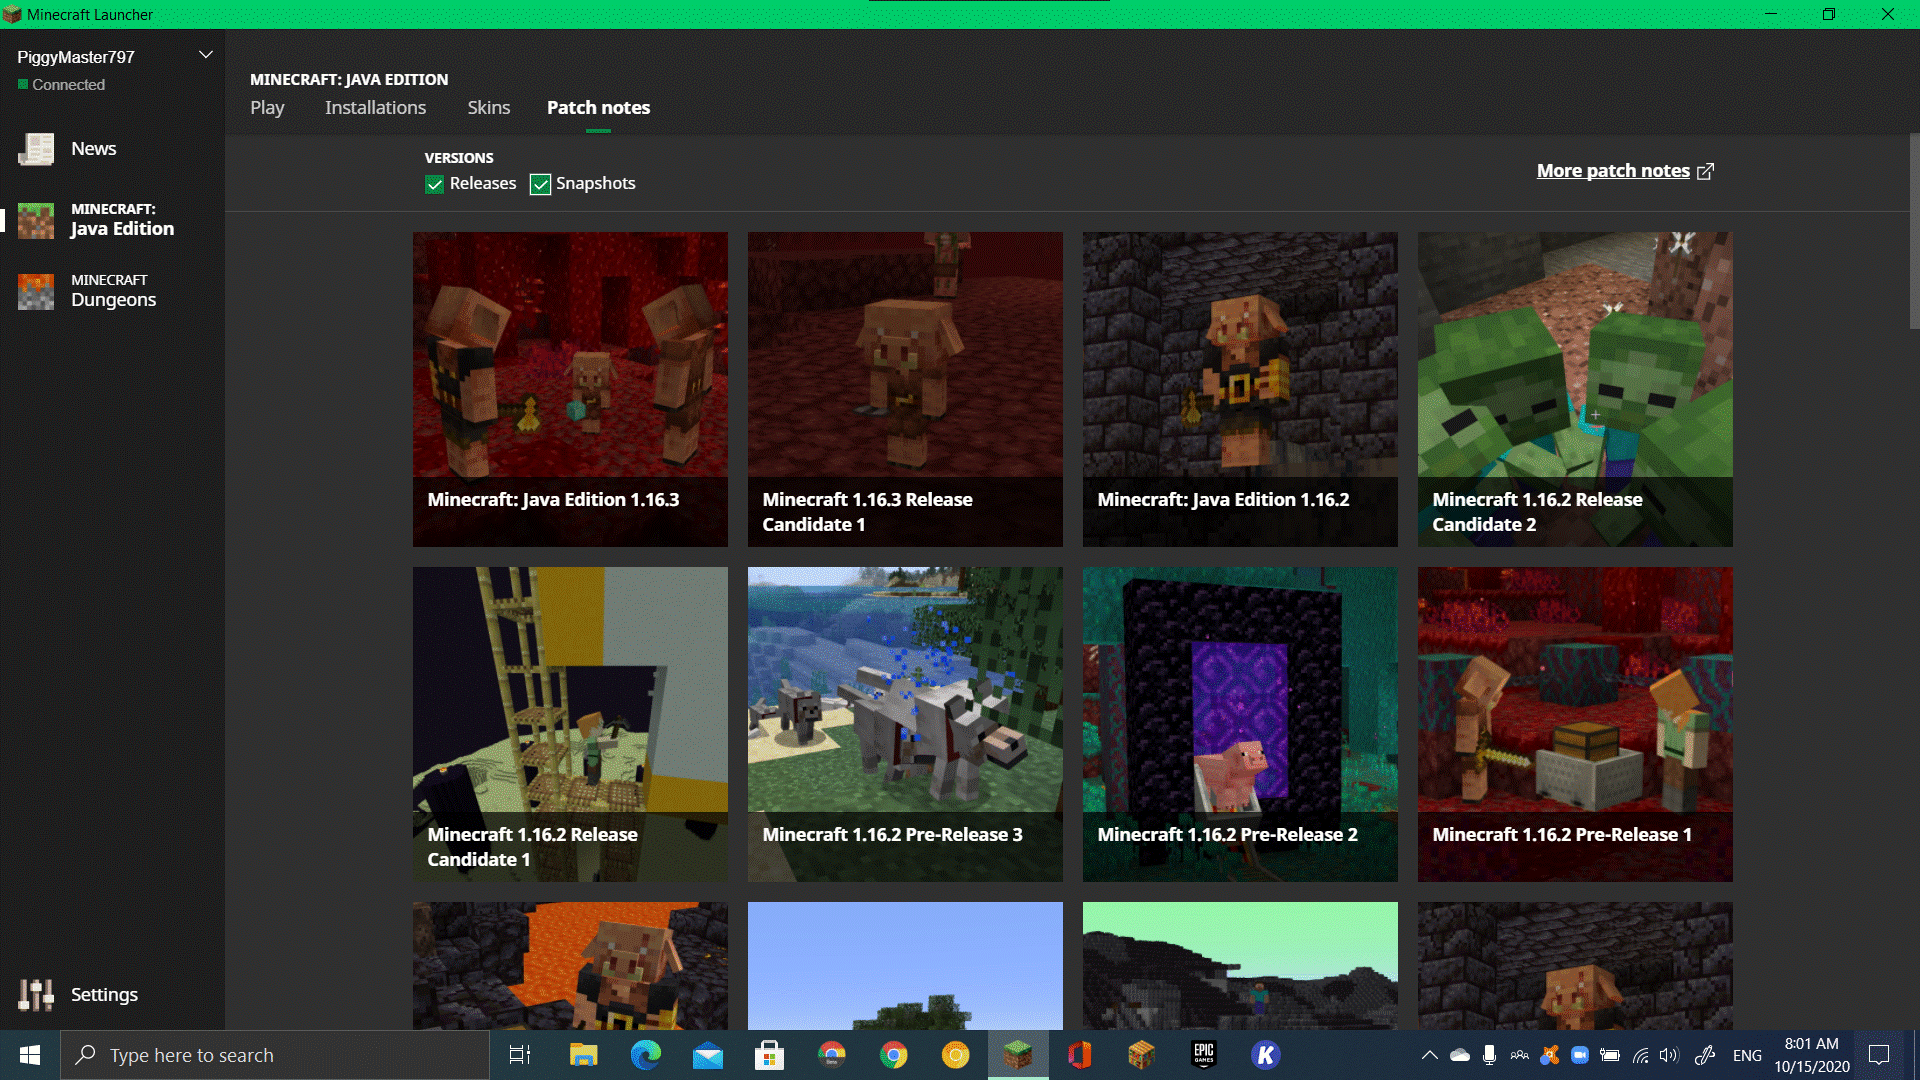Uncheck the Releases checkbox
The height and width of the screenshot is (1080, 1920).
coord(435,184)
